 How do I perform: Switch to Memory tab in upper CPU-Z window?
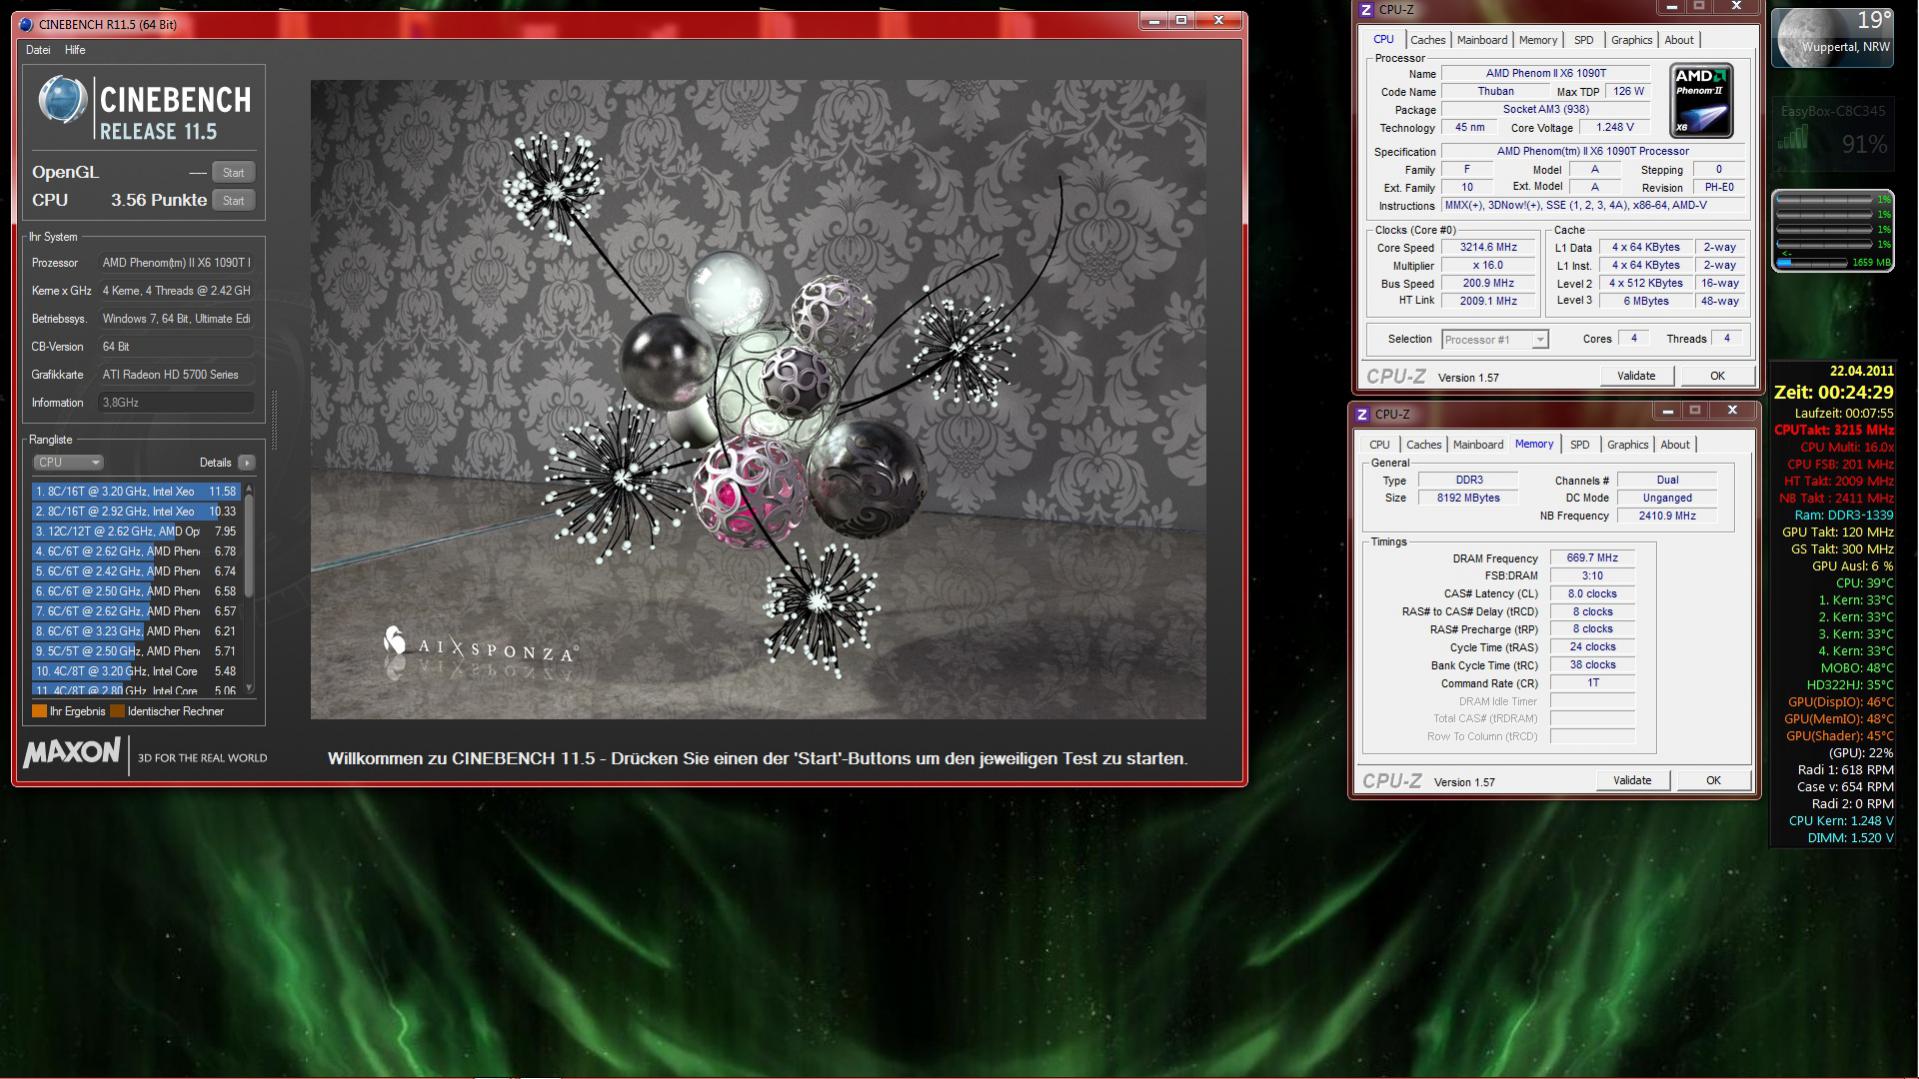(x=1537, y=40)
